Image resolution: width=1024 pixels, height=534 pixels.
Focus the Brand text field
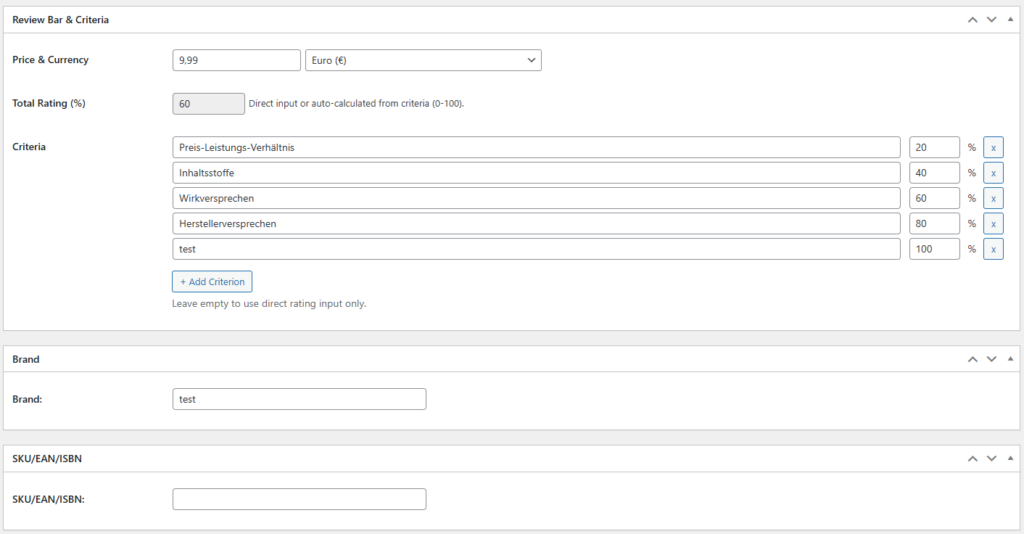pos(299,399)
